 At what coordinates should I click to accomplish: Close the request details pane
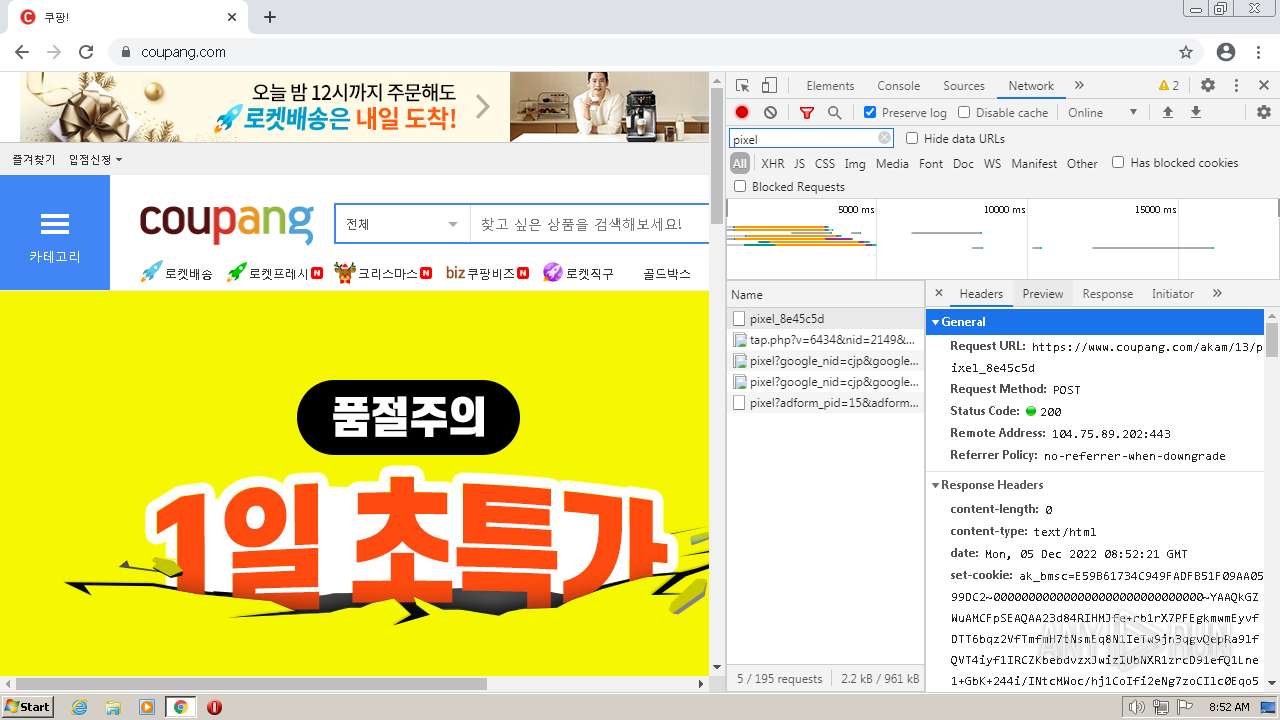click(x=938, y=293)
